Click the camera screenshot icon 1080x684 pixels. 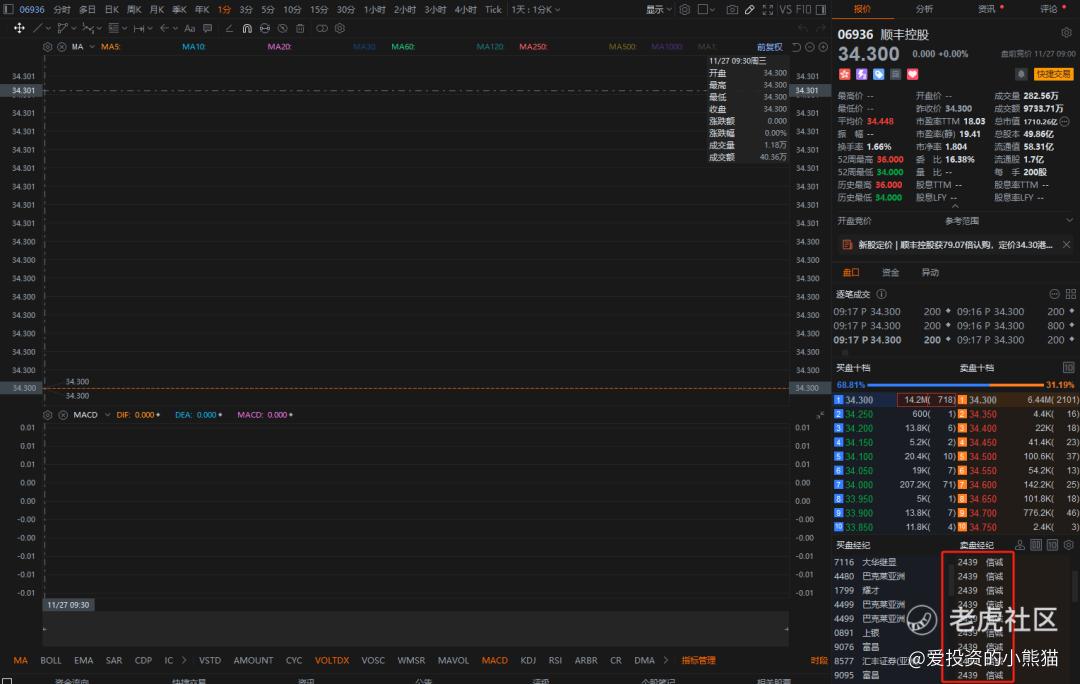pos(732,9)
